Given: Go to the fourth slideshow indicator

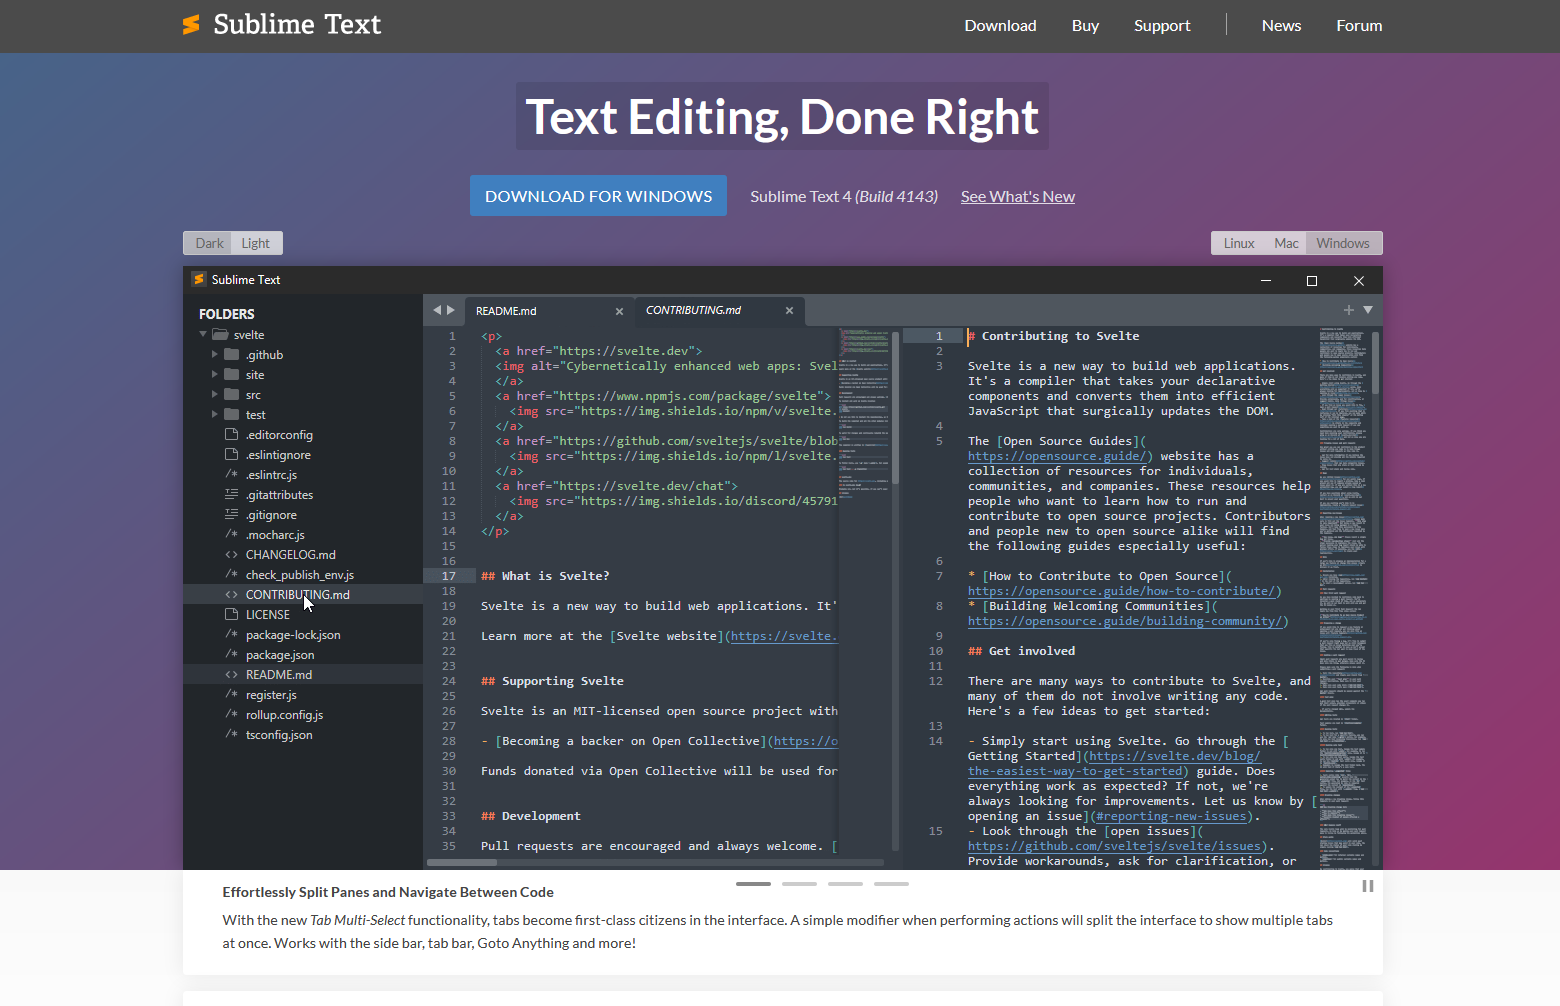Looking at the screenshot, I should tap(891, 884).
